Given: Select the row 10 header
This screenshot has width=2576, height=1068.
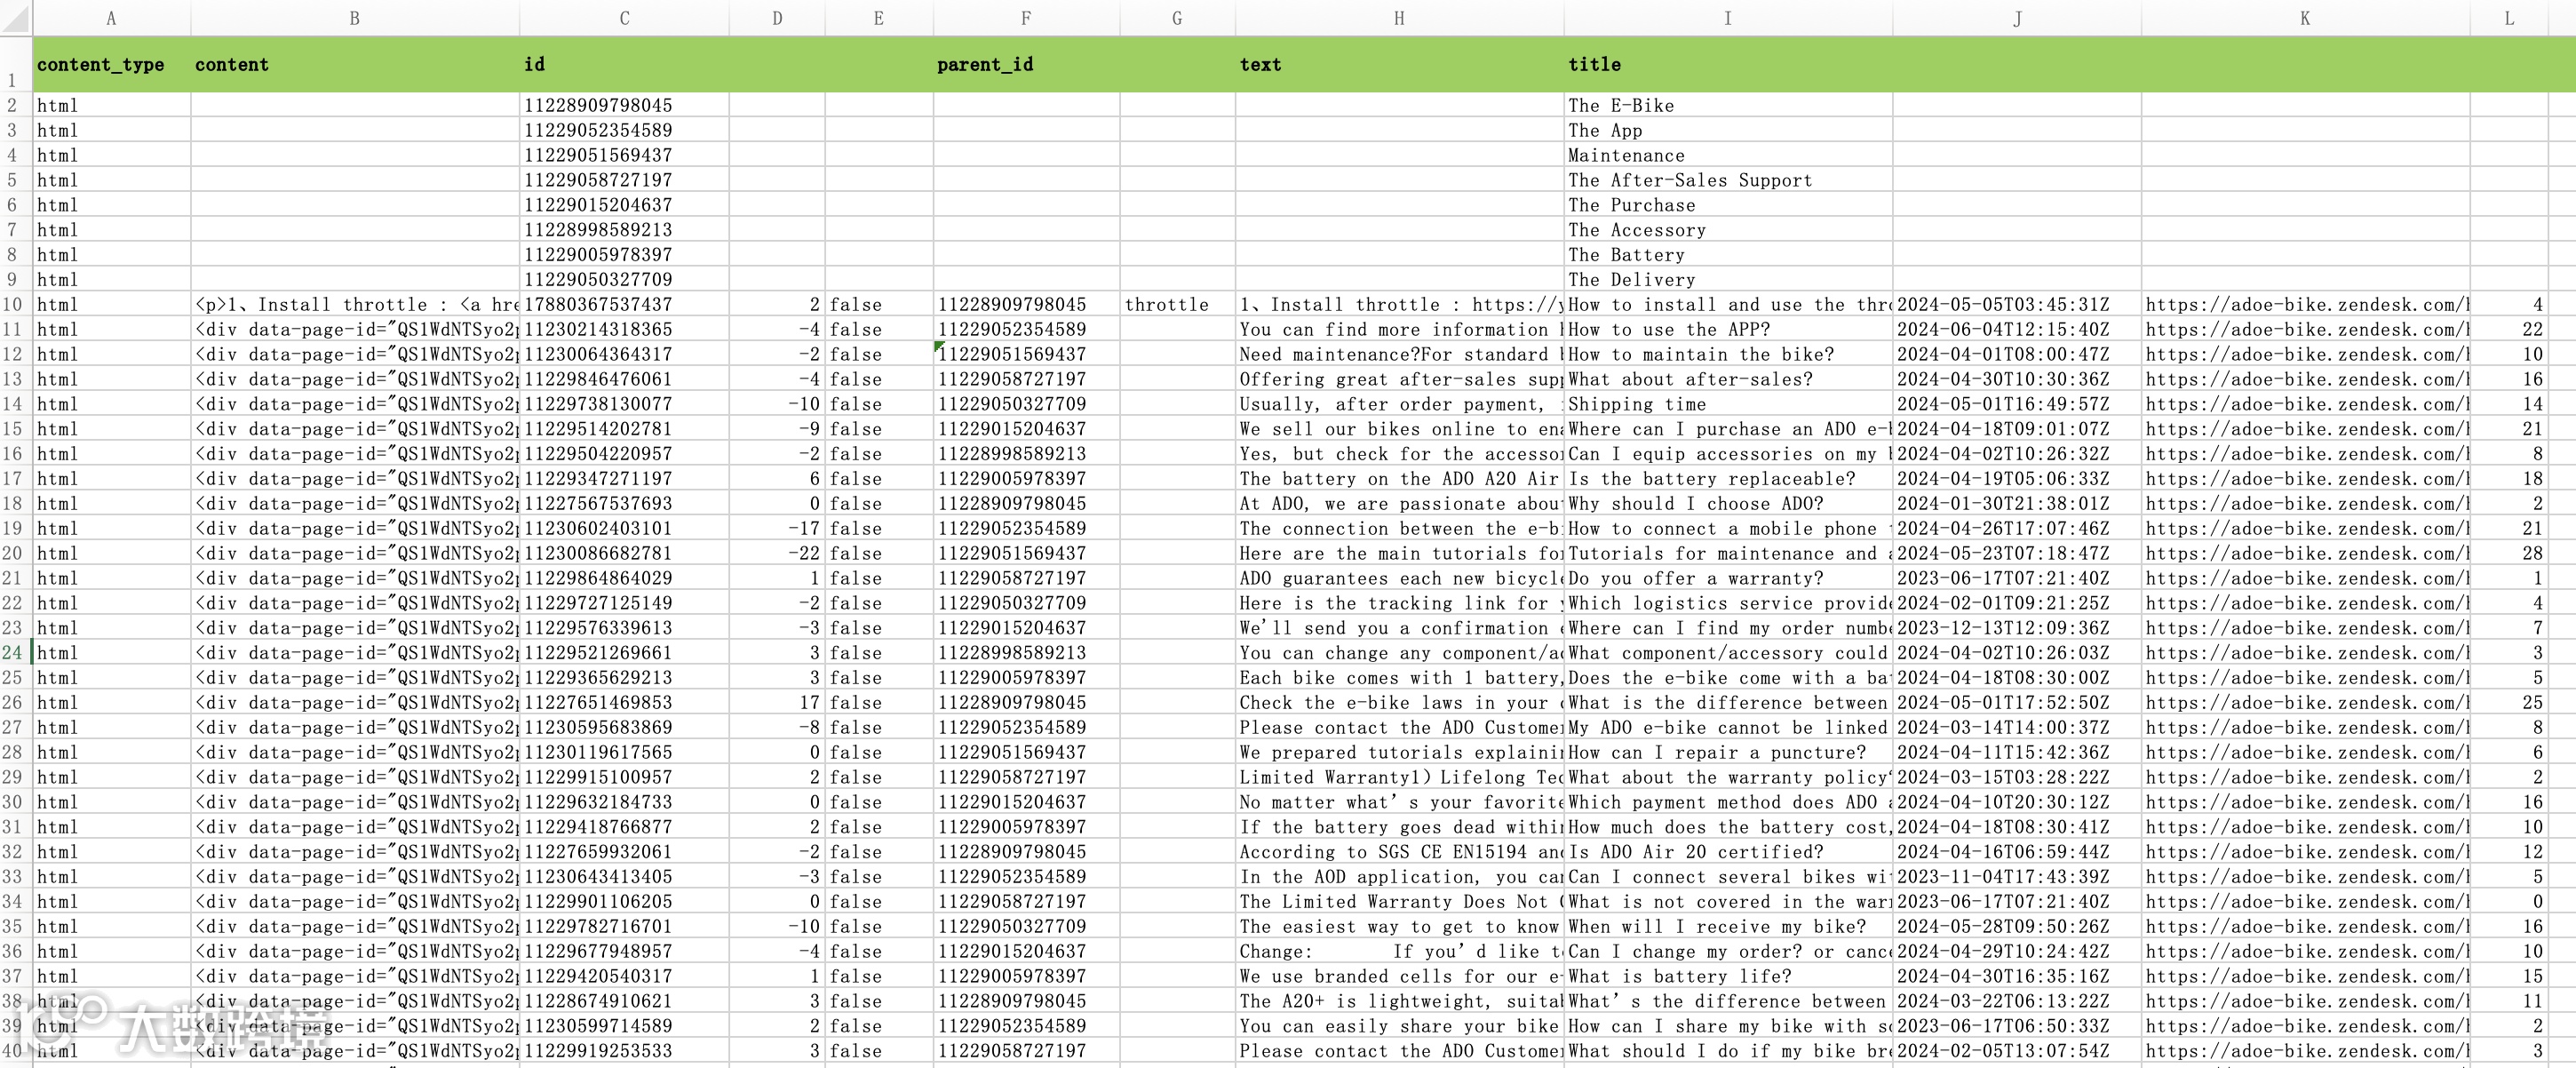Looking at the screenshot, I should tap(13, 305).
